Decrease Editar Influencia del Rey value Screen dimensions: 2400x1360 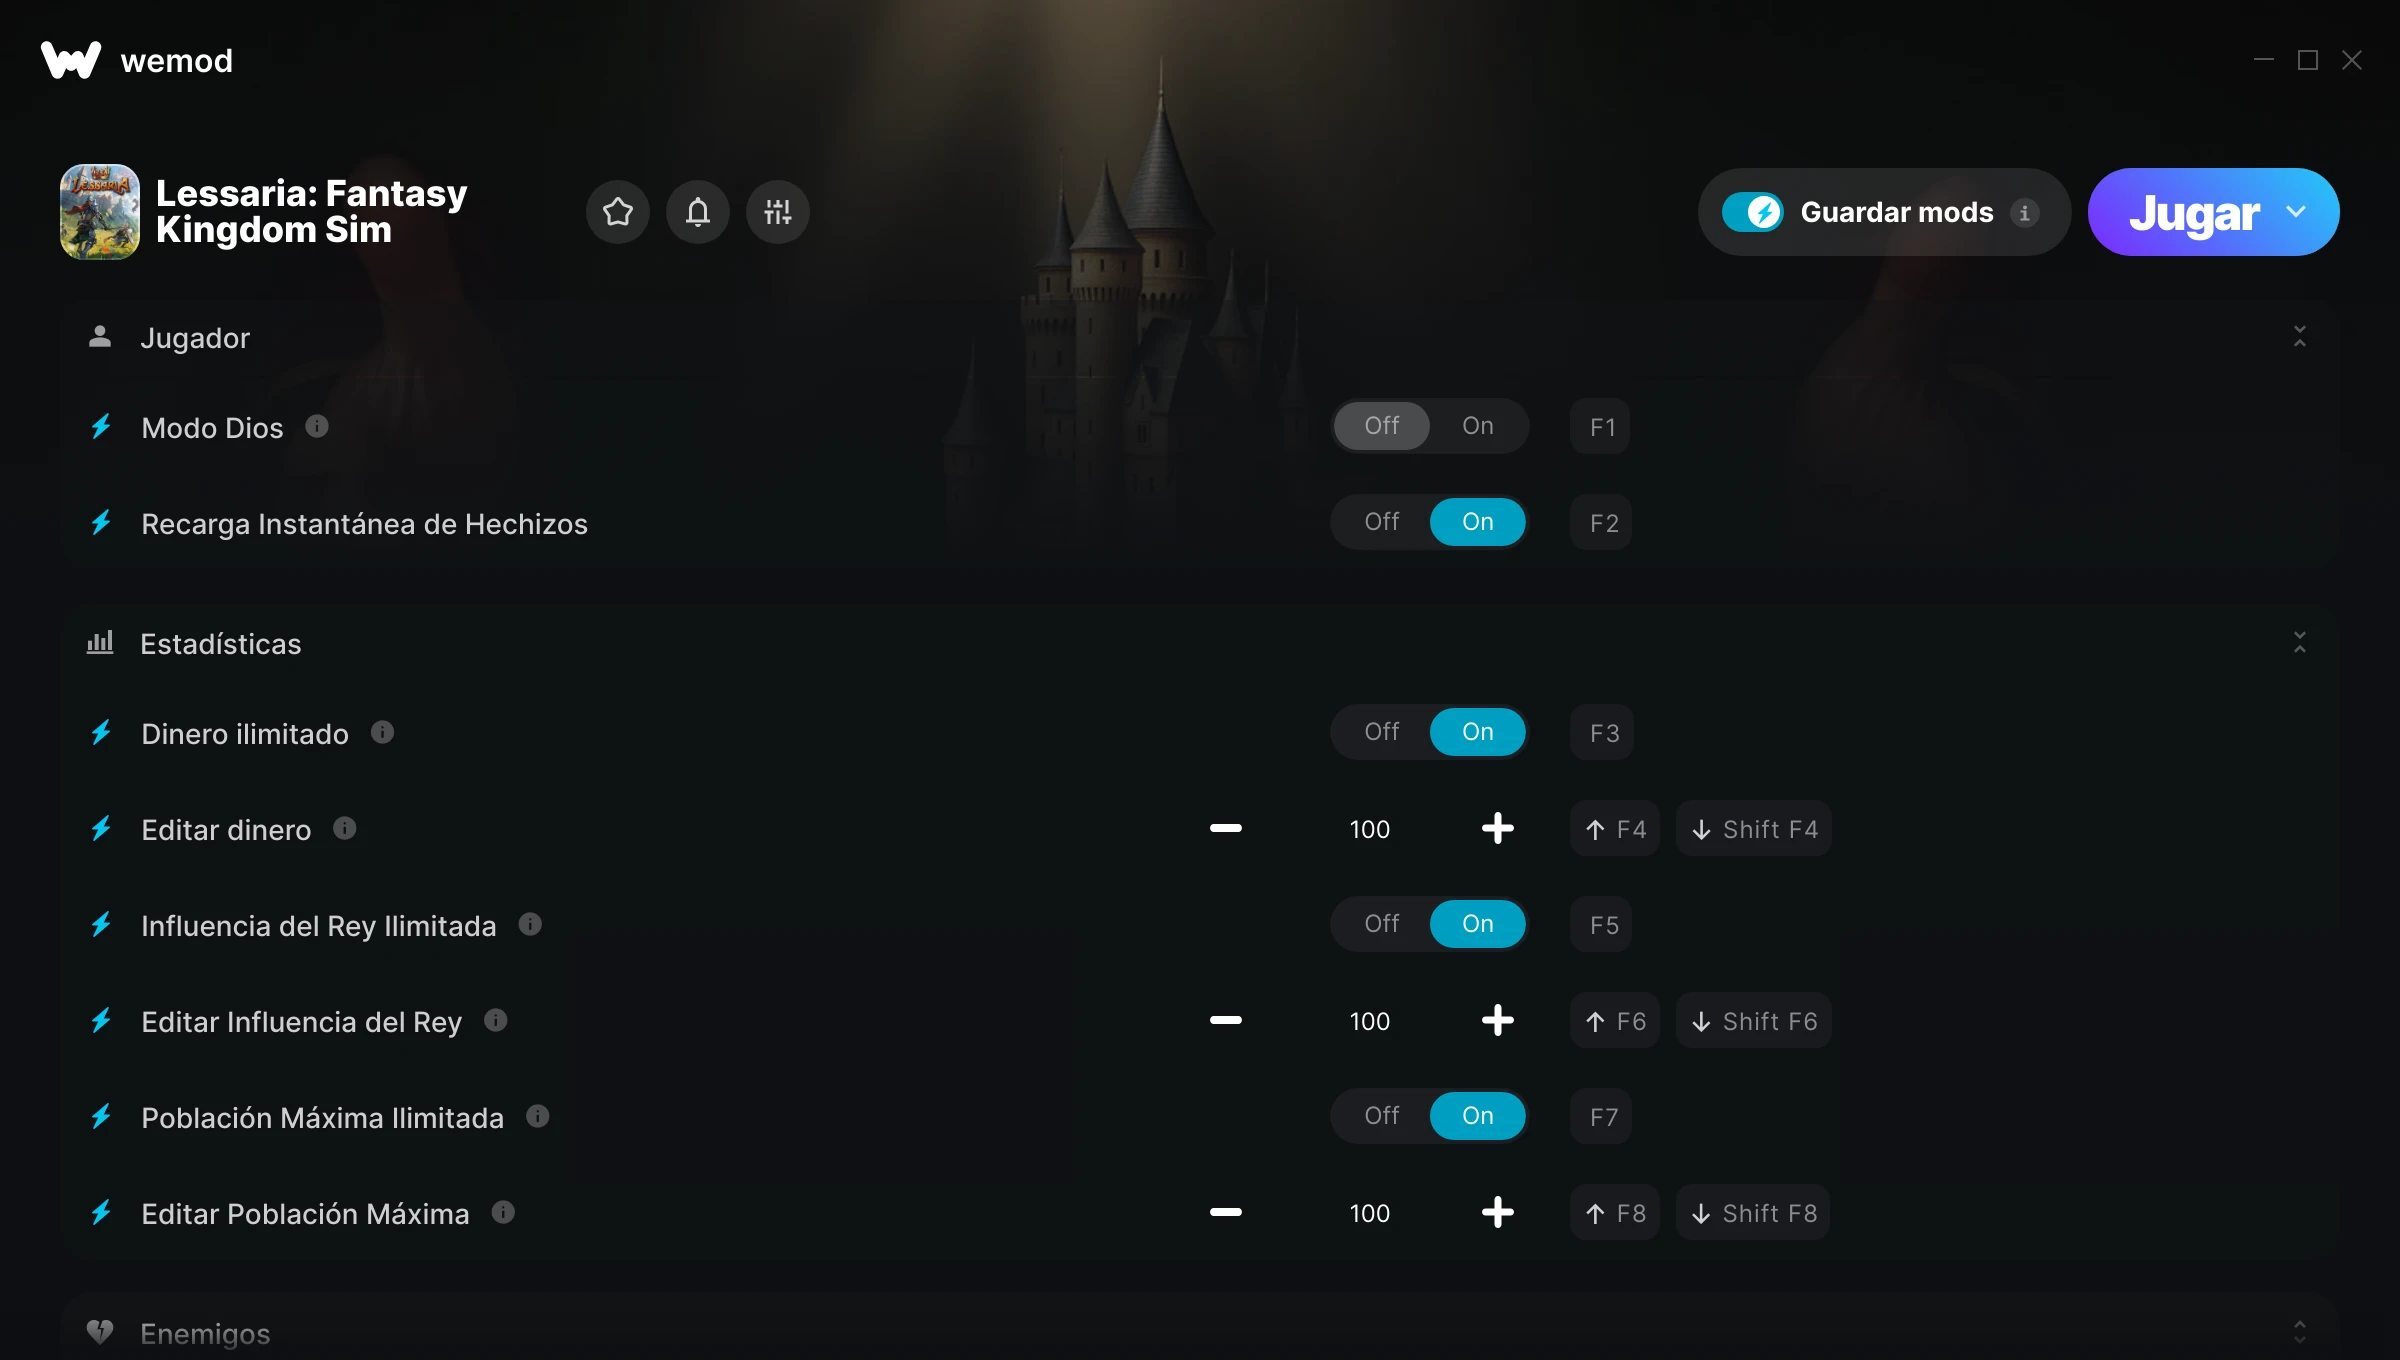click(1226, 1021)
